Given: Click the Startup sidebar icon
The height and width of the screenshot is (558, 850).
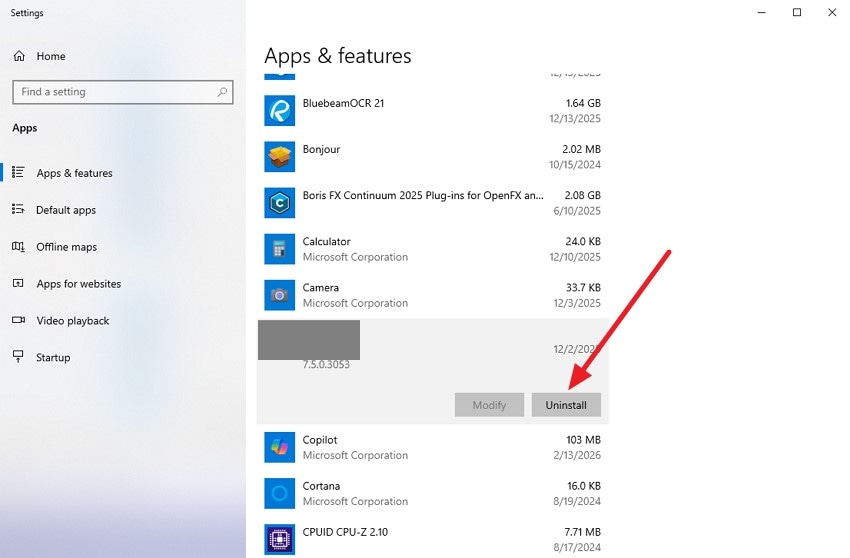Looking at the screenshot, I should tap(18, 357).
